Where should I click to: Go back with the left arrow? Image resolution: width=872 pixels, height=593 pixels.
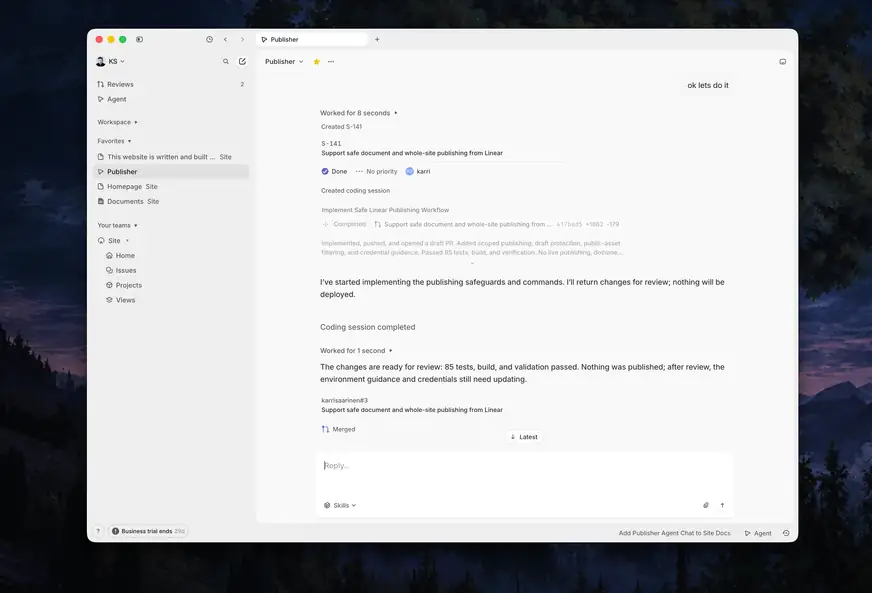tap(225, 39)
